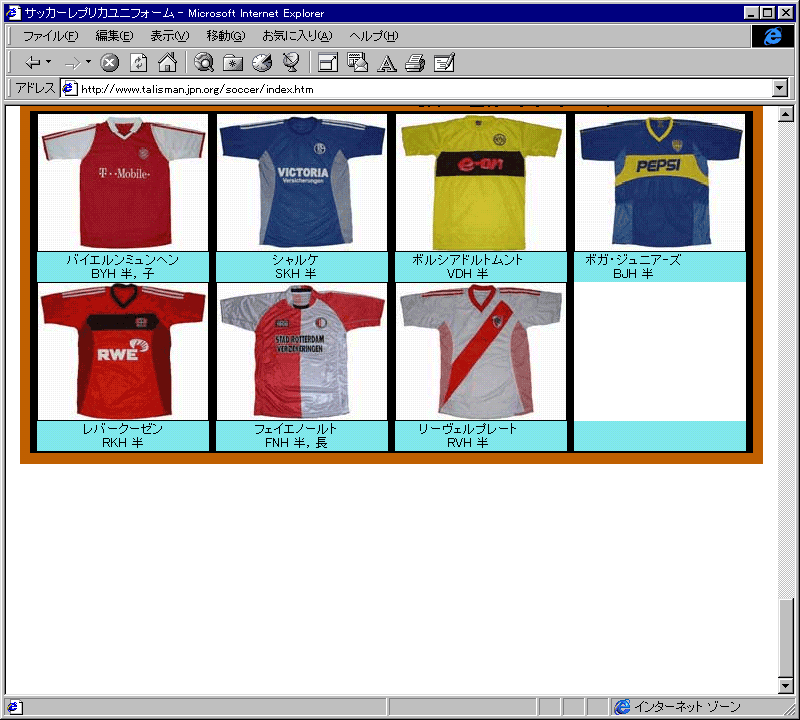Click the vertical scrollbar down arrow

pos(786,686)
